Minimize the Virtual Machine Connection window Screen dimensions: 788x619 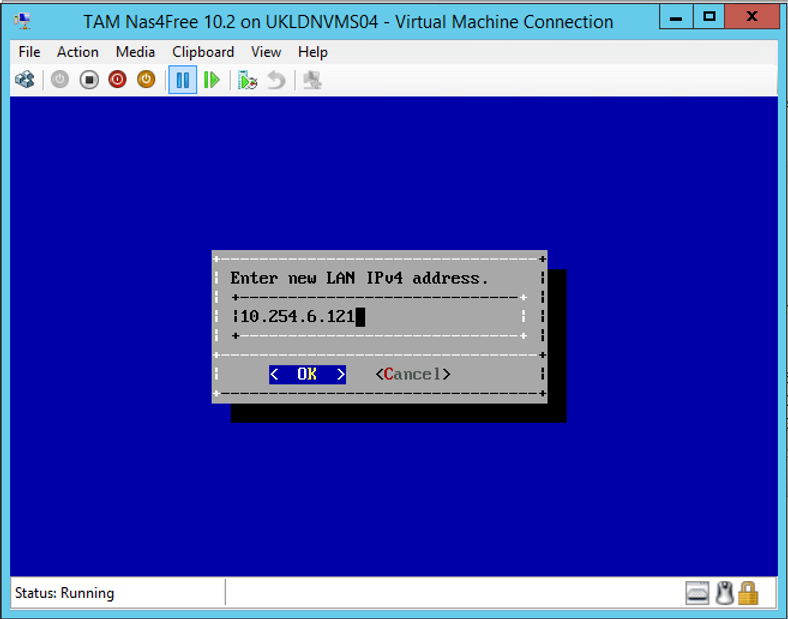click(x=676, y=18)
